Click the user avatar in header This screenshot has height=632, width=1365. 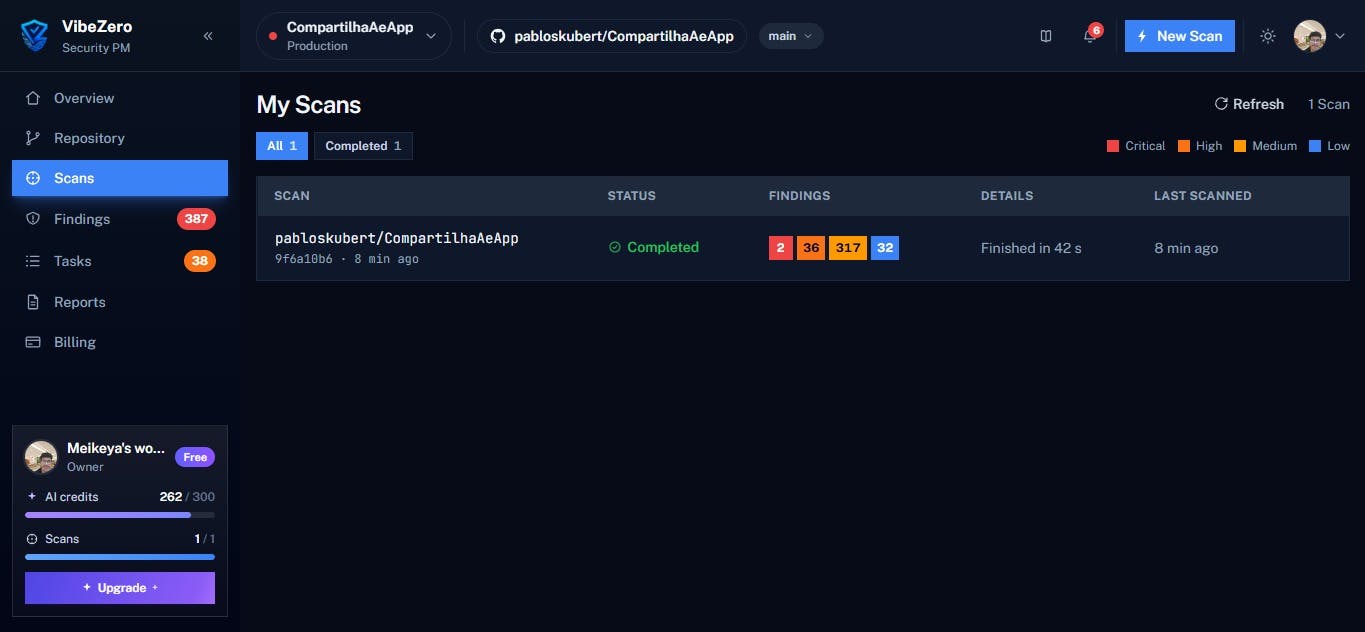tap(1310, 36)
